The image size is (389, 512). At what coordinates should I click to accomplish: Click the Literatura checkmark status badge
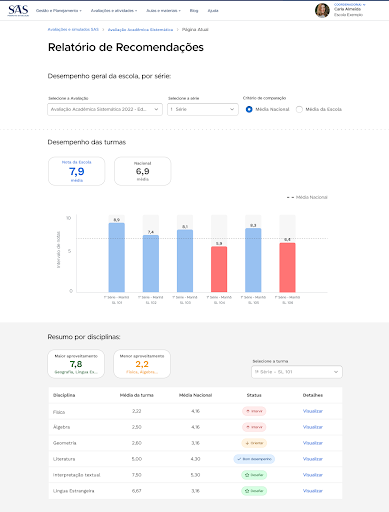(x=254, y=459)
